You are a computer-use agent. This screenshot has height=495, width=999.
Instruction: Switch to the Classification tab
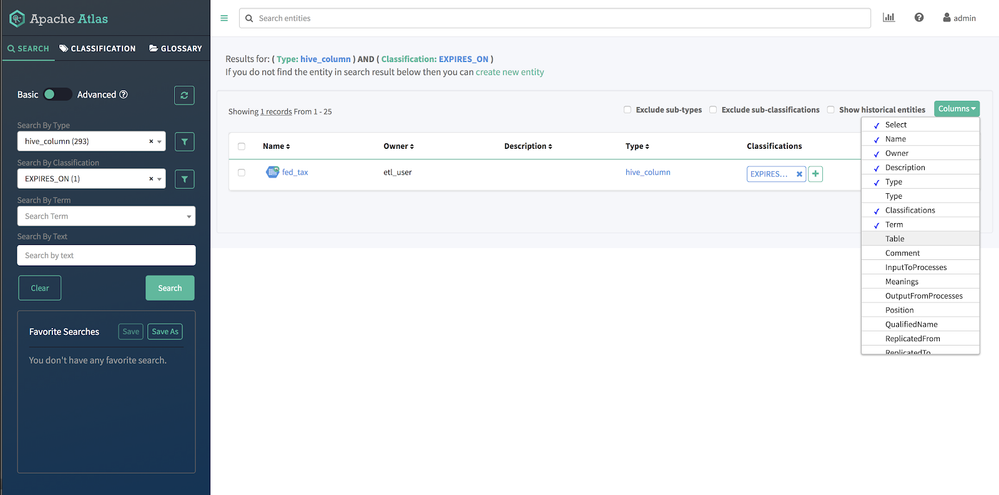click(97, 48)
